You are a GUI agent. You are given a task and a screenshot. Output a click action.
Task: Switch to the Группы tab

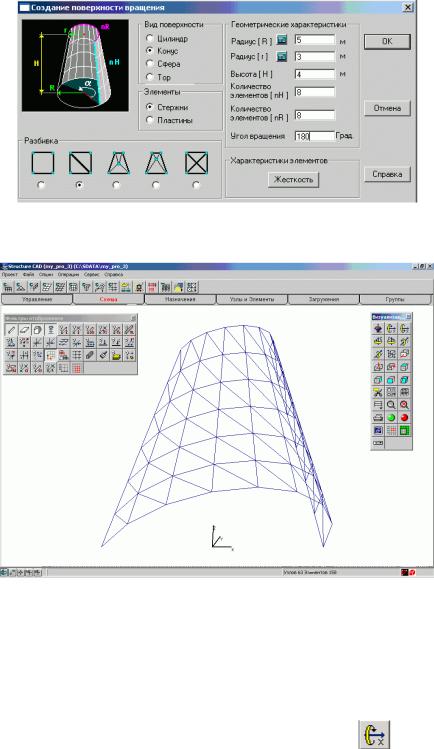point(395,299)
